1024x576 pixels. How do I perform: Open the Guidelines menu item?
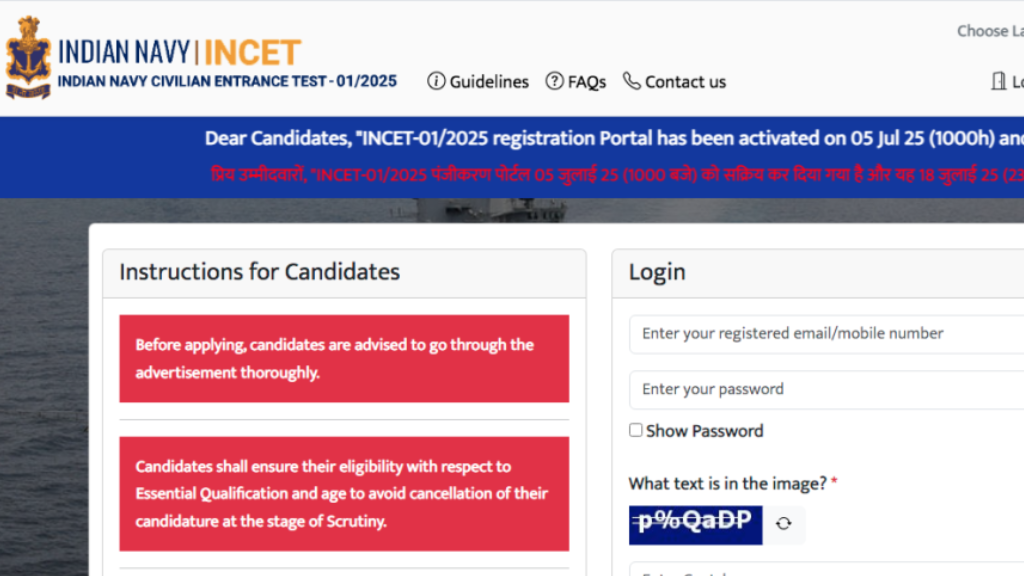488,82
